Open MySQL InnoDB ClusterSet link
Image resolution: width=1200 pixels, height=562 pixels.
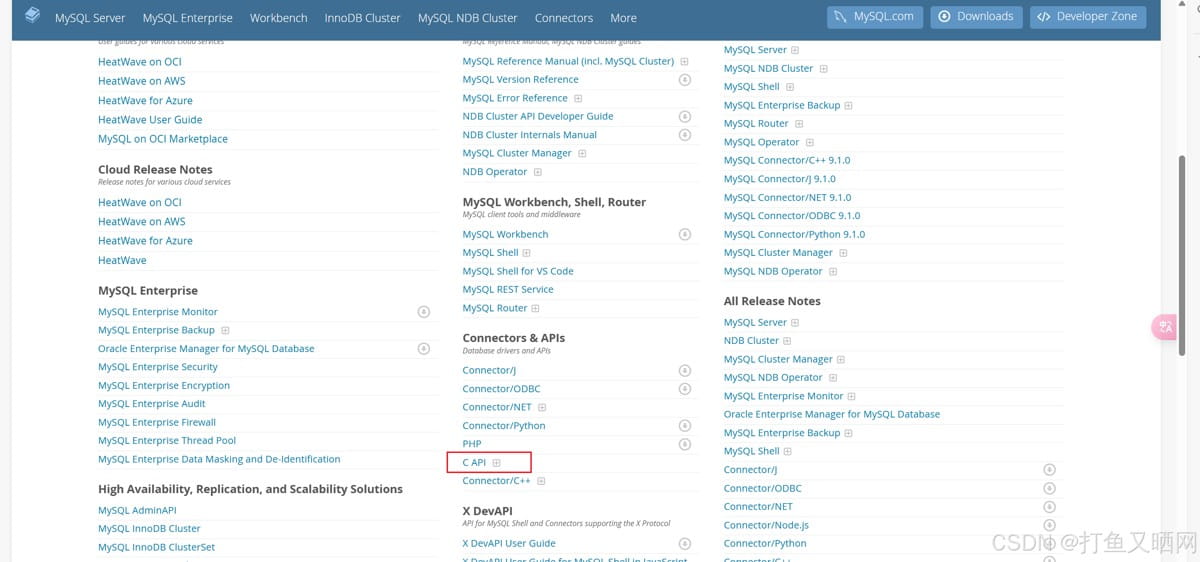point(156,547)
